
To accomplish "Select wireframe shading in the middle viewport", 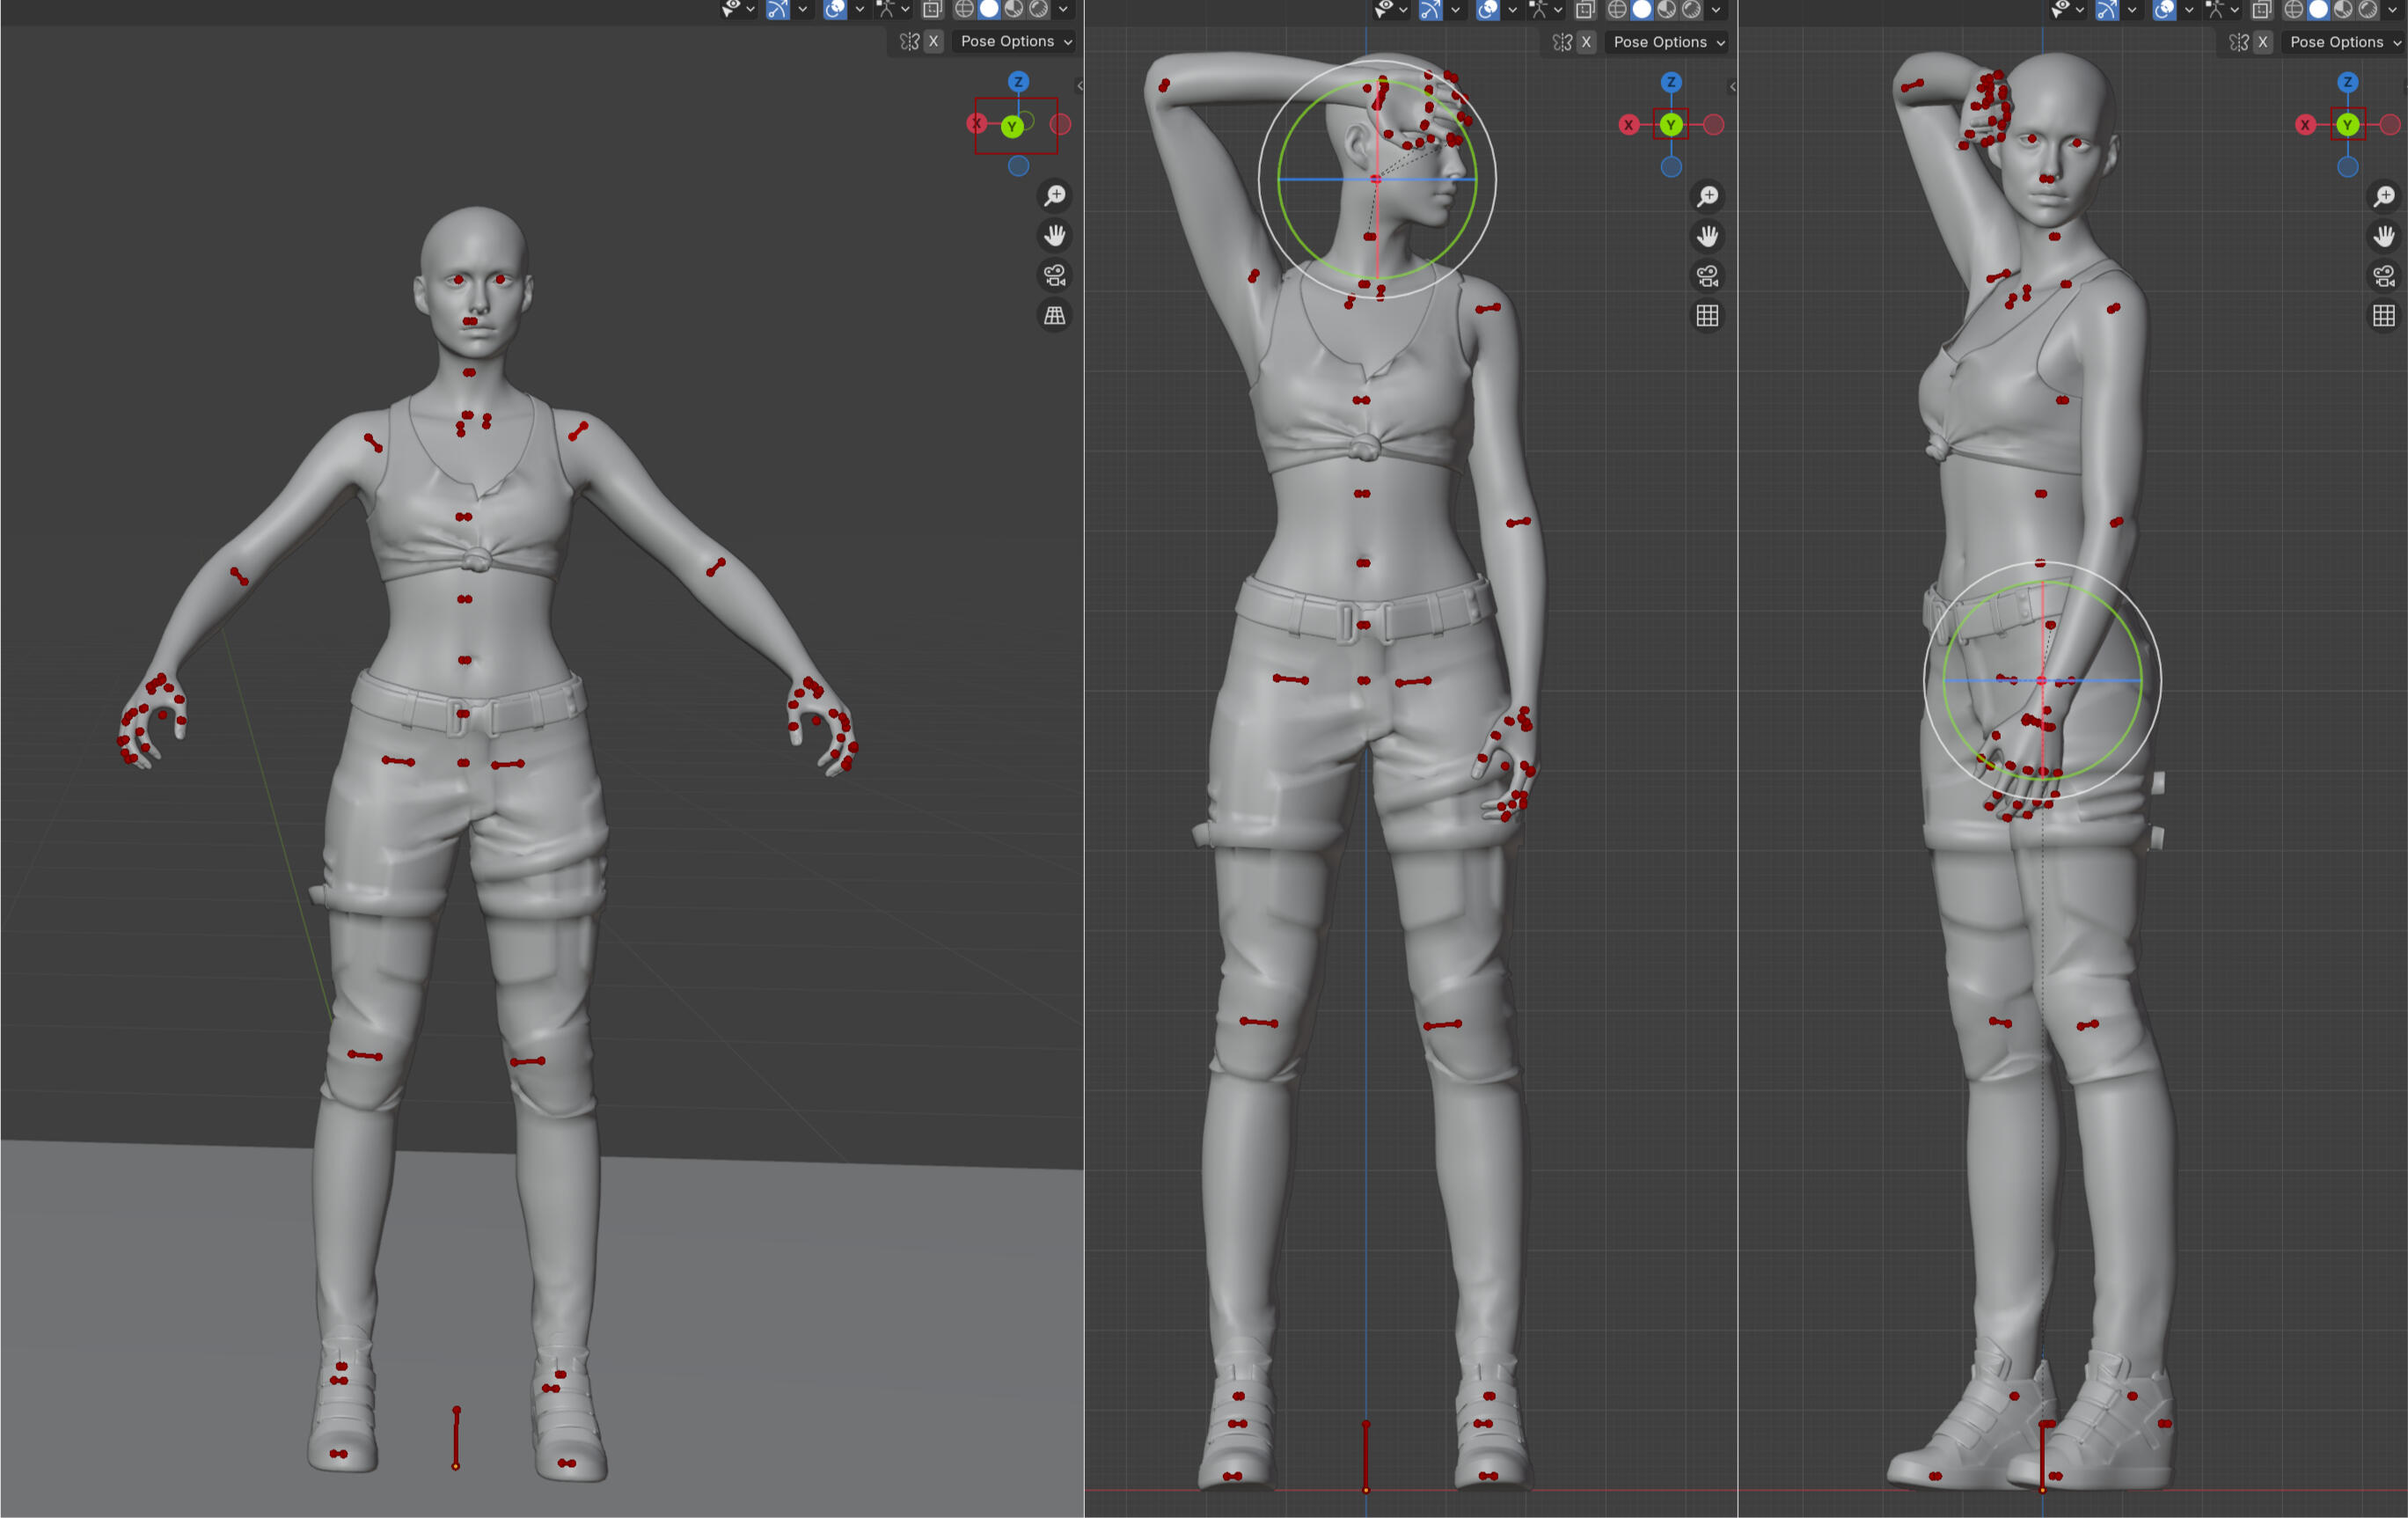I will (1617, 10).
